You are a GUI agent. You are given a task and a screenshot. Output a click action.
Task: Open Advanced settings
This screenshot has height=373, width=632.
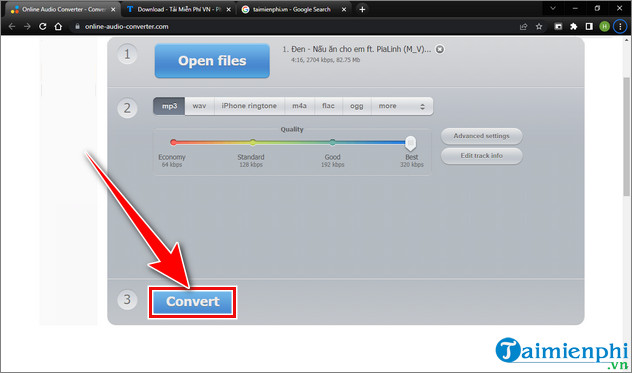482,136
